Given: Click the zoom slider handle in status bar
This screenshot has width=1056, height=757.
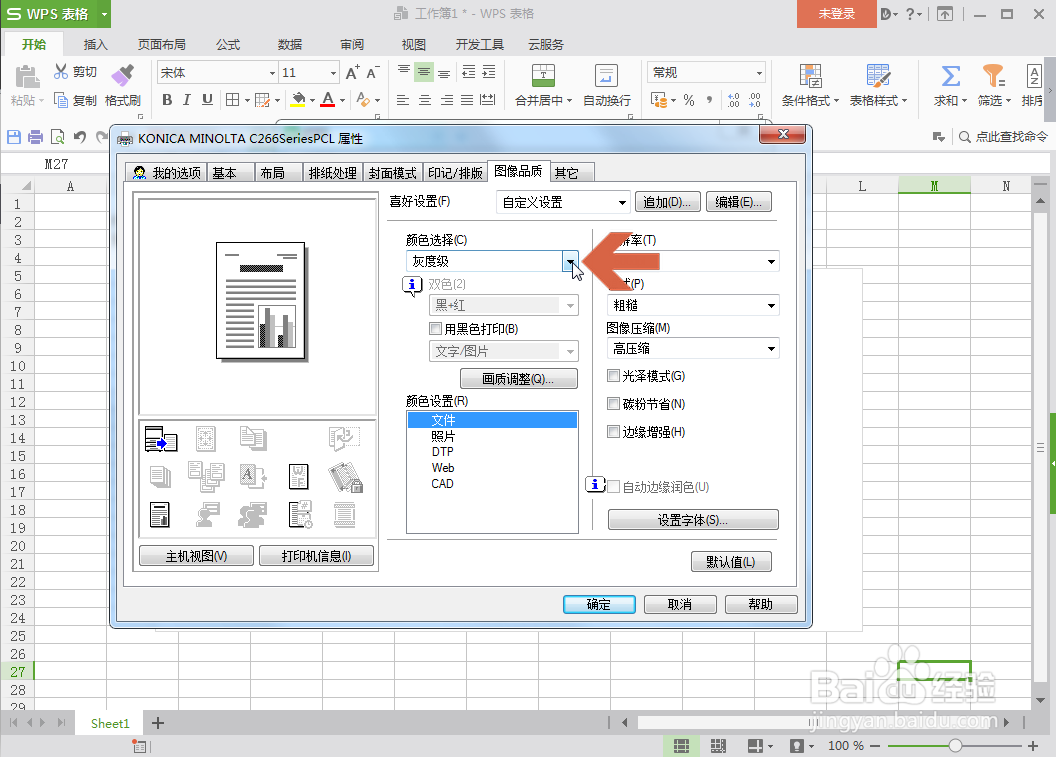Looking at the screenshot, I should tap(955, 746).
